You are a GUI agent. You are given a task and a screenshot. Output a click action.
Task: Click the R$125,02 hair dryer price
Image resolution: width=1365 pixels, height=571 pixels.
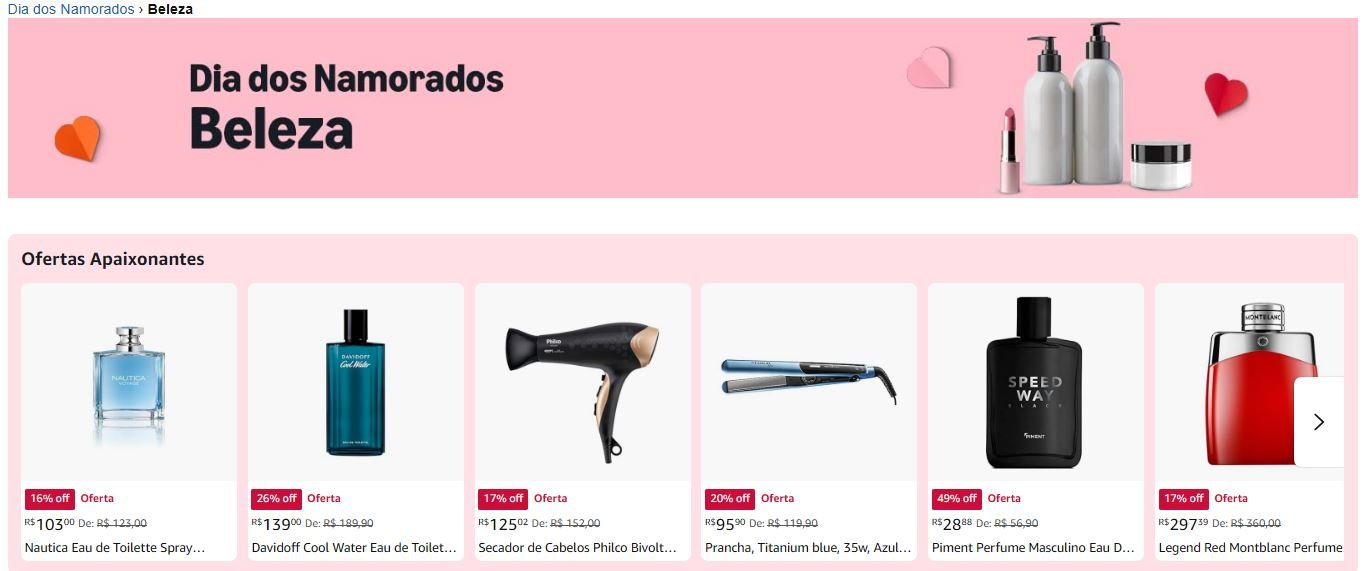pyautogui.click(x=503, y=523)
